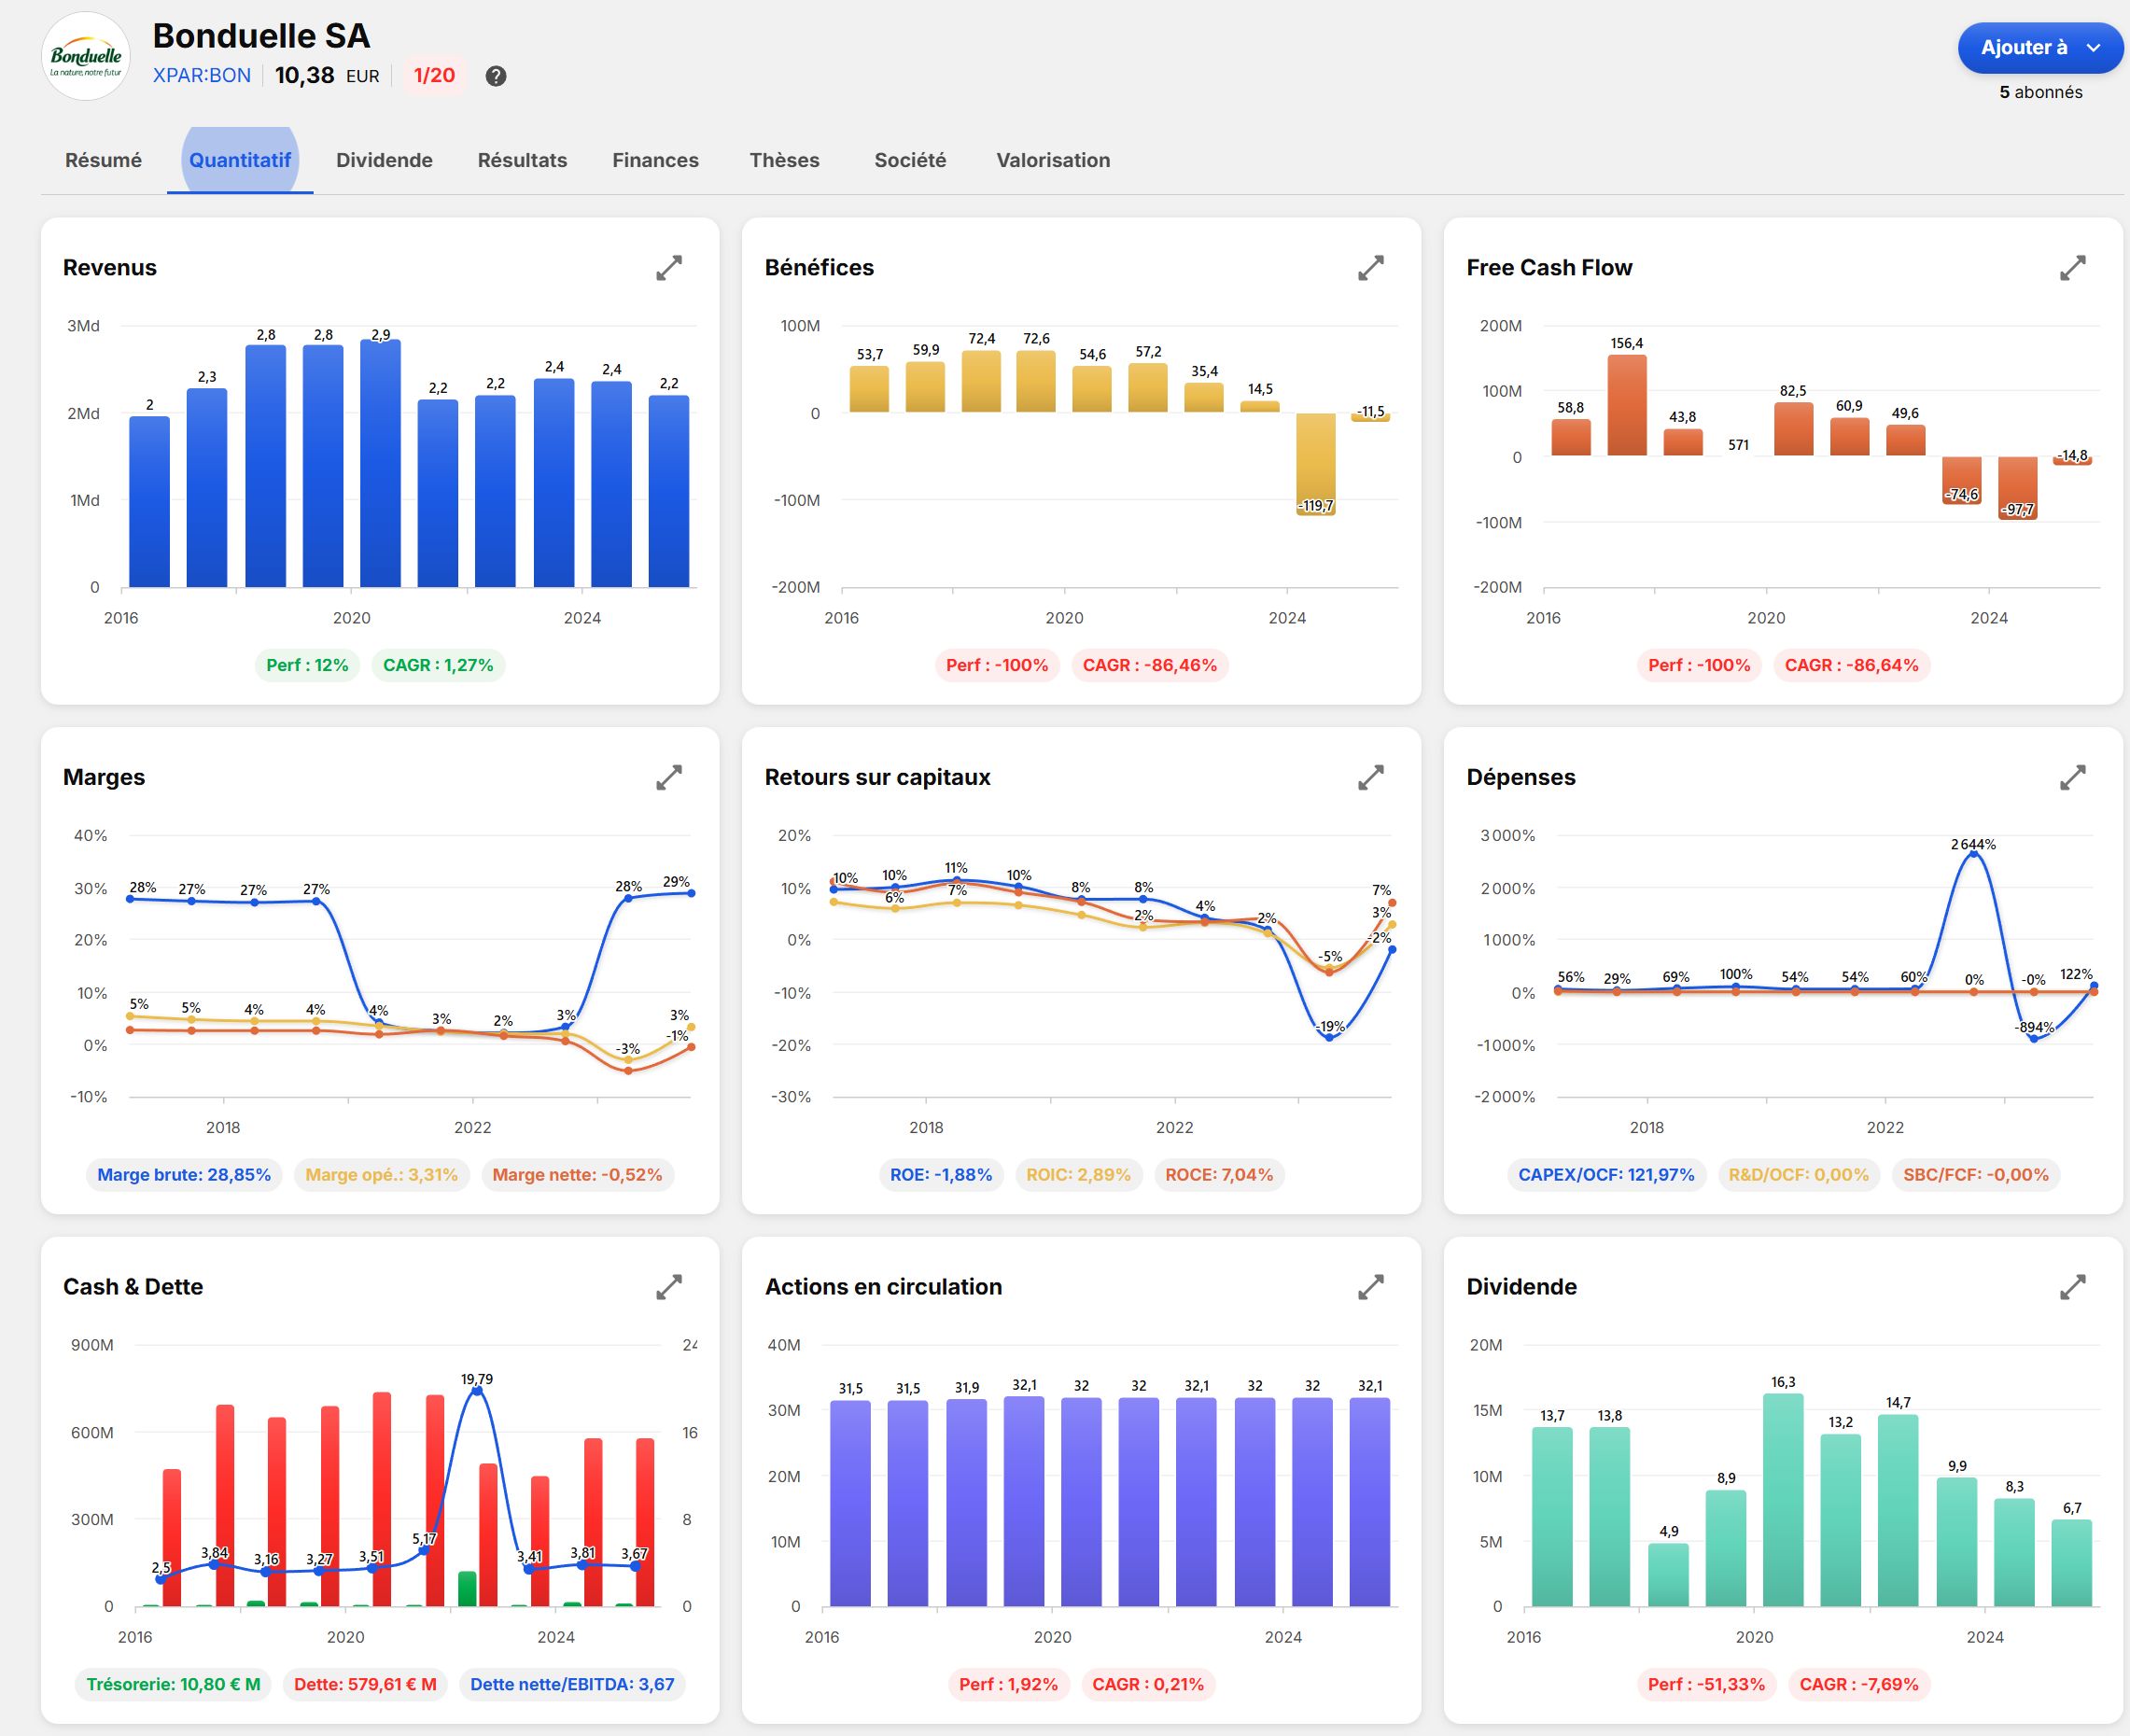Expand the Bénéfices chart
Viewport: 2130px width, 1736px height.
click(1370, 267)
